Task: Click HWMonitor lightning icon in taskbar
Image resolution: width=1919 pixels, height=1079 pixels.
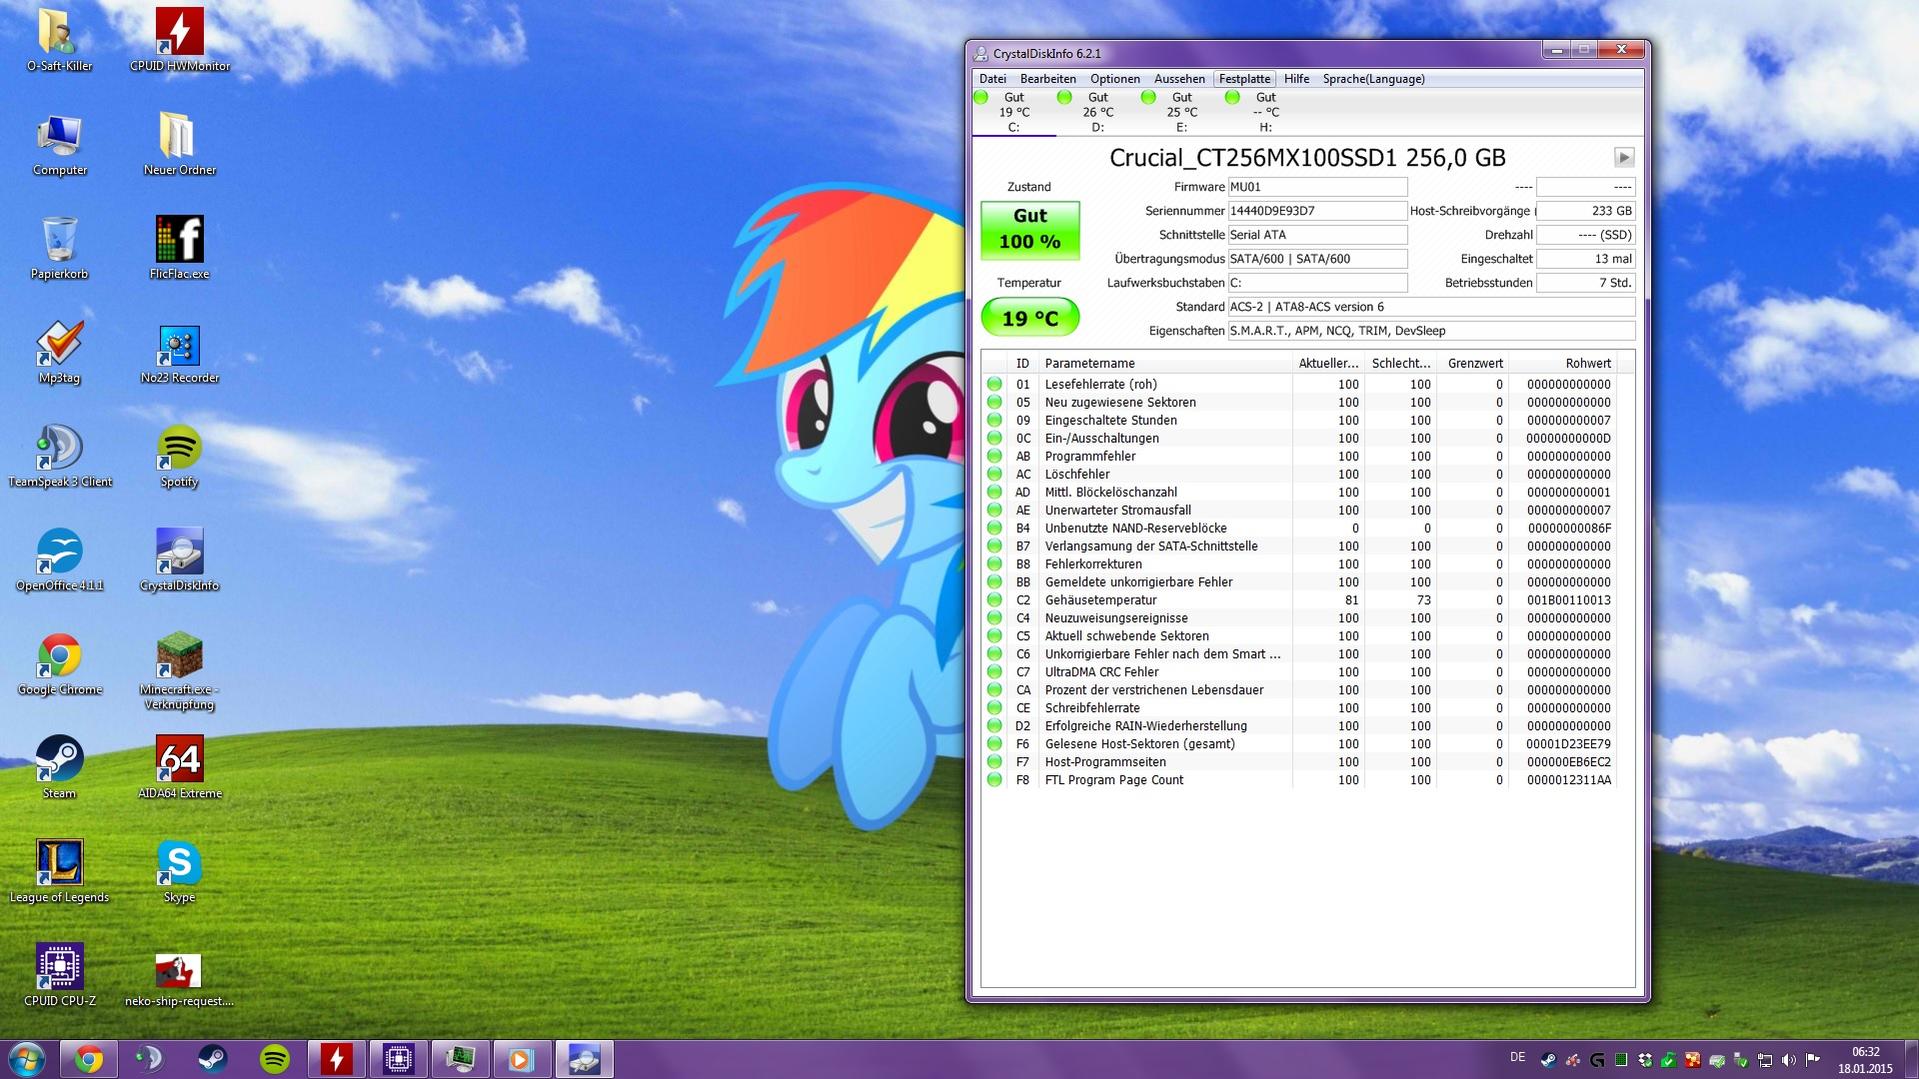Action: (x=336, y=1059)
